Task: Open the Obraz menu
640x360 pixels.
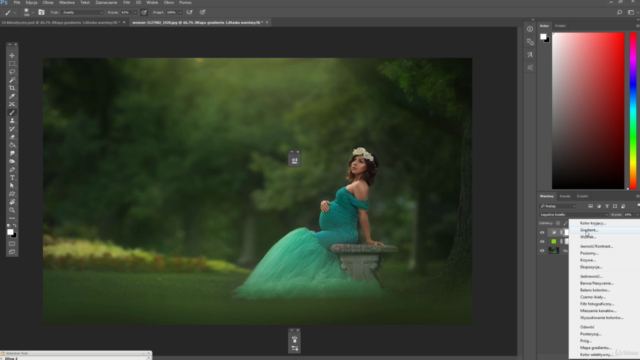Action: click(x=48, y=2)
